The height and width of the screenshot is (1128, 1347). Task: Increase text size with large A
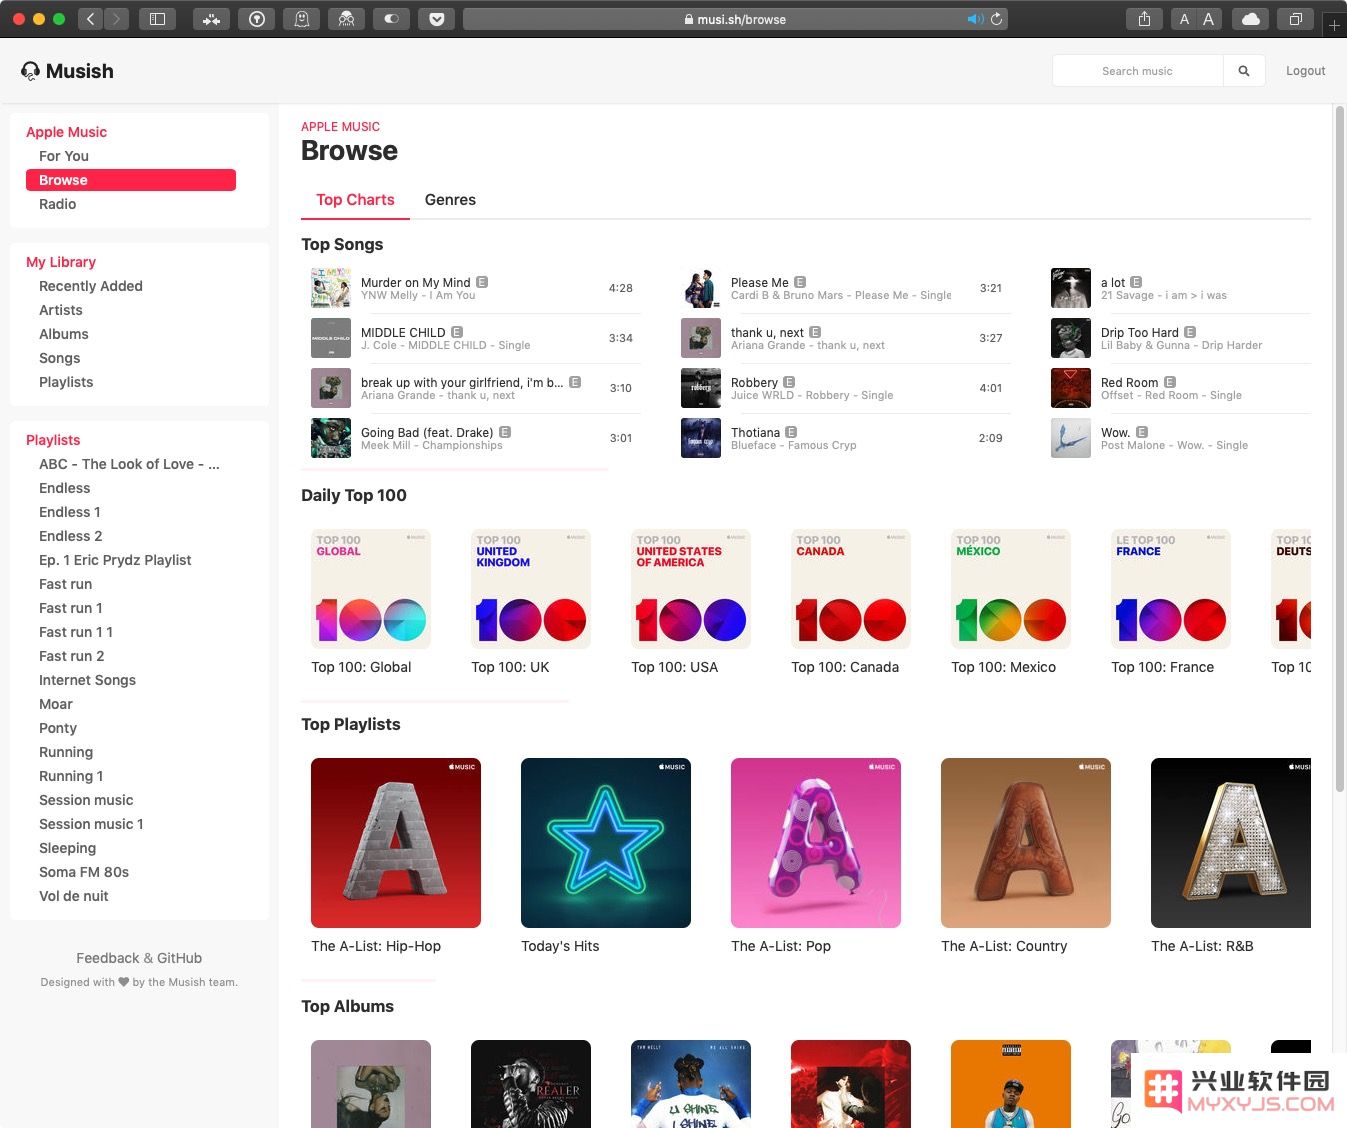pos(1208,19)
